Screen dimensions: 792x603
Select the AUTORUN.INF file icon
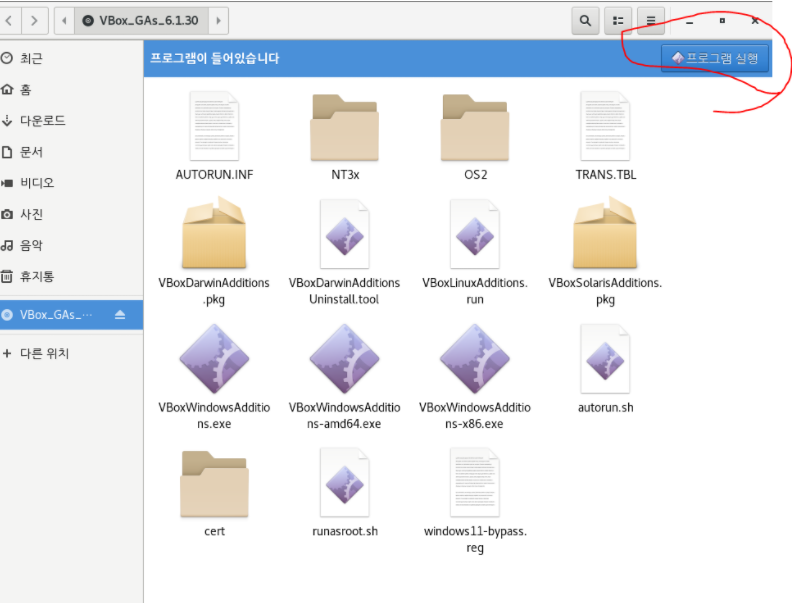click(214, 126)
